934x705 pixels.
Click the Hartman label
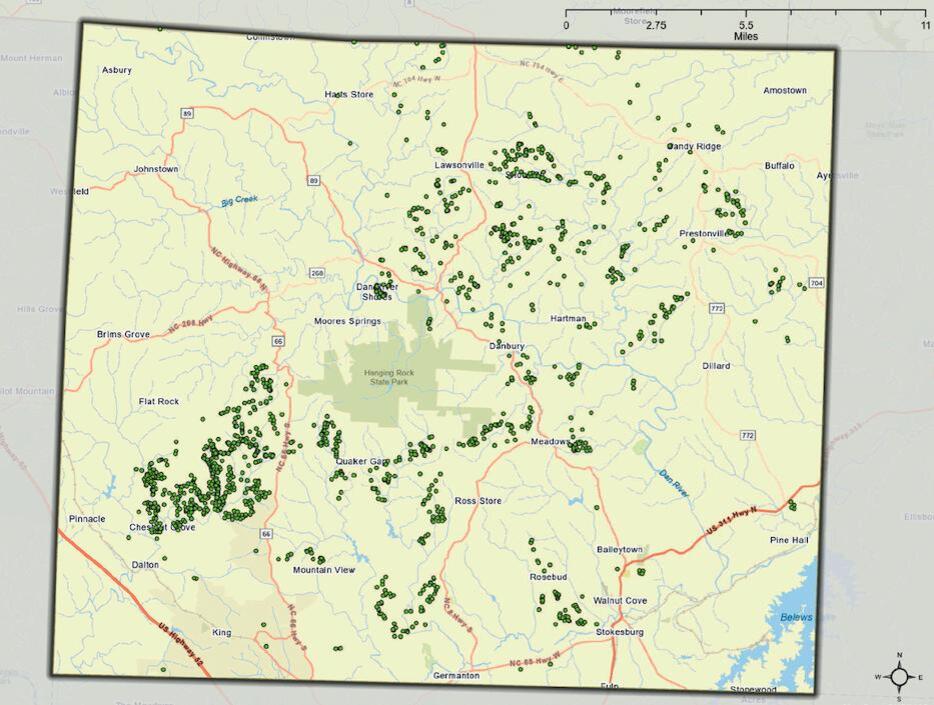click(x=568, y=319)
